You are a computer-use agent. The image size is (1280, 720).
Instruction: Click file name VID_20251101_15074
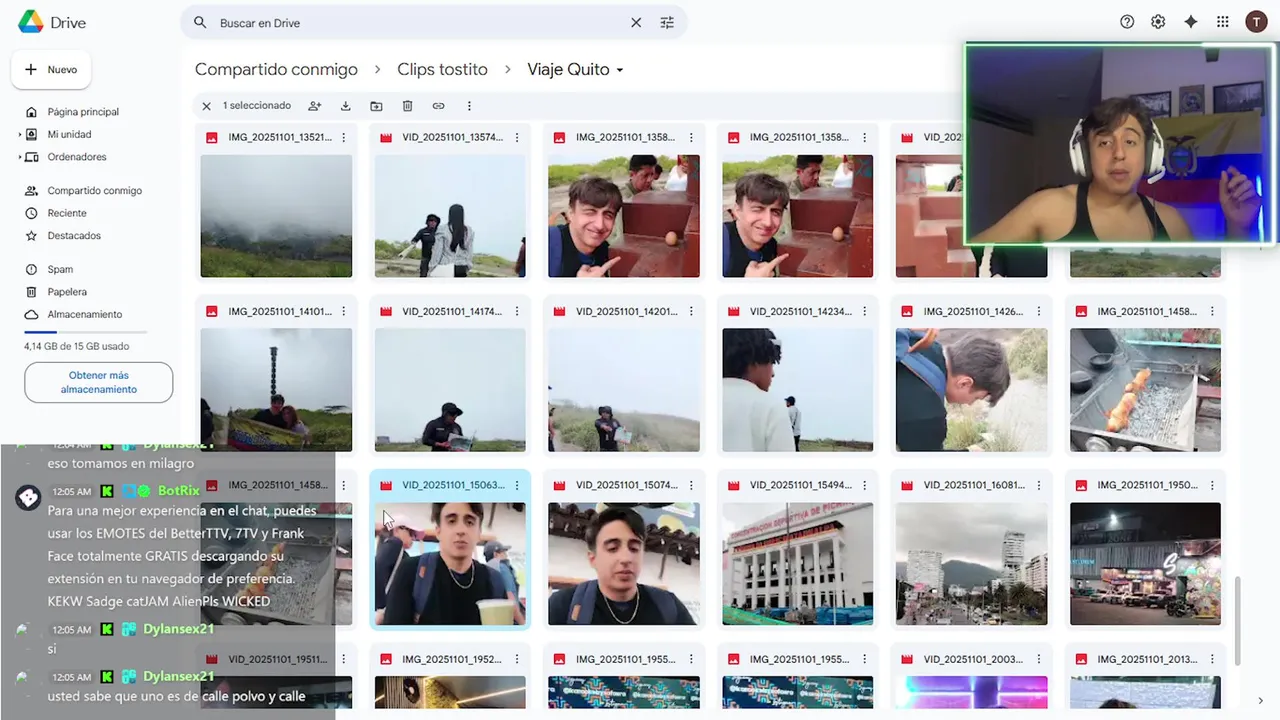[626, 486]
